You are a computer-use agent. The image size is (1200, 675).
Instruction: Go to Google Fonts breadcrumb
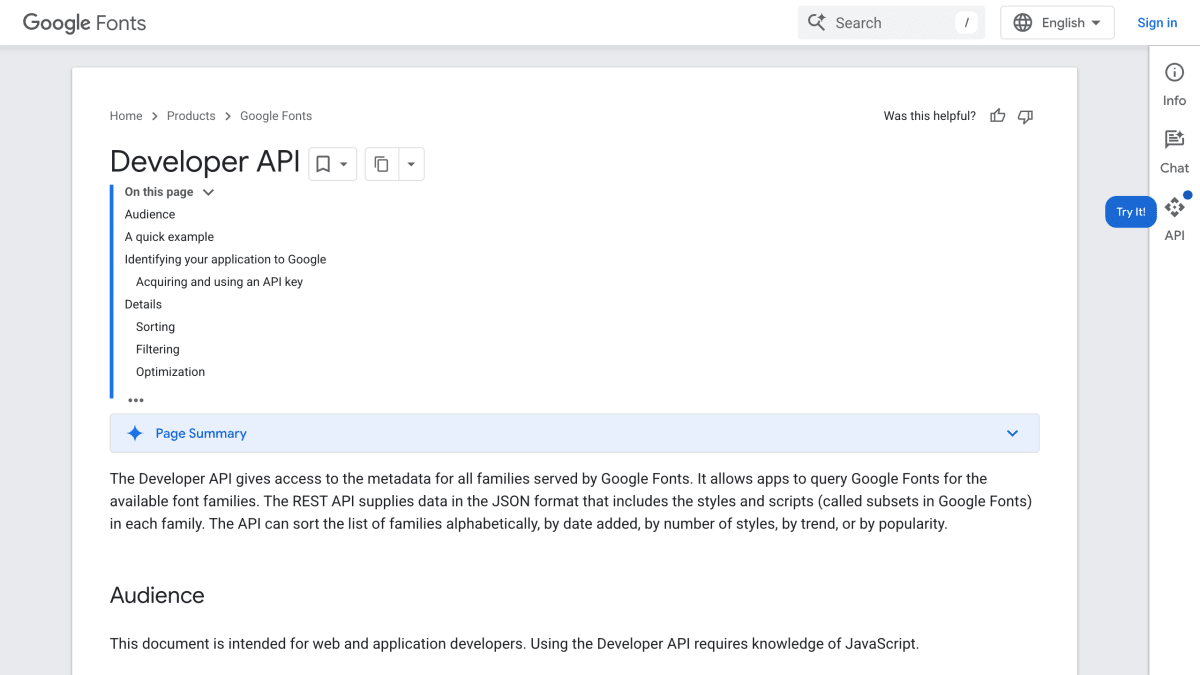(x=276, y=116)
